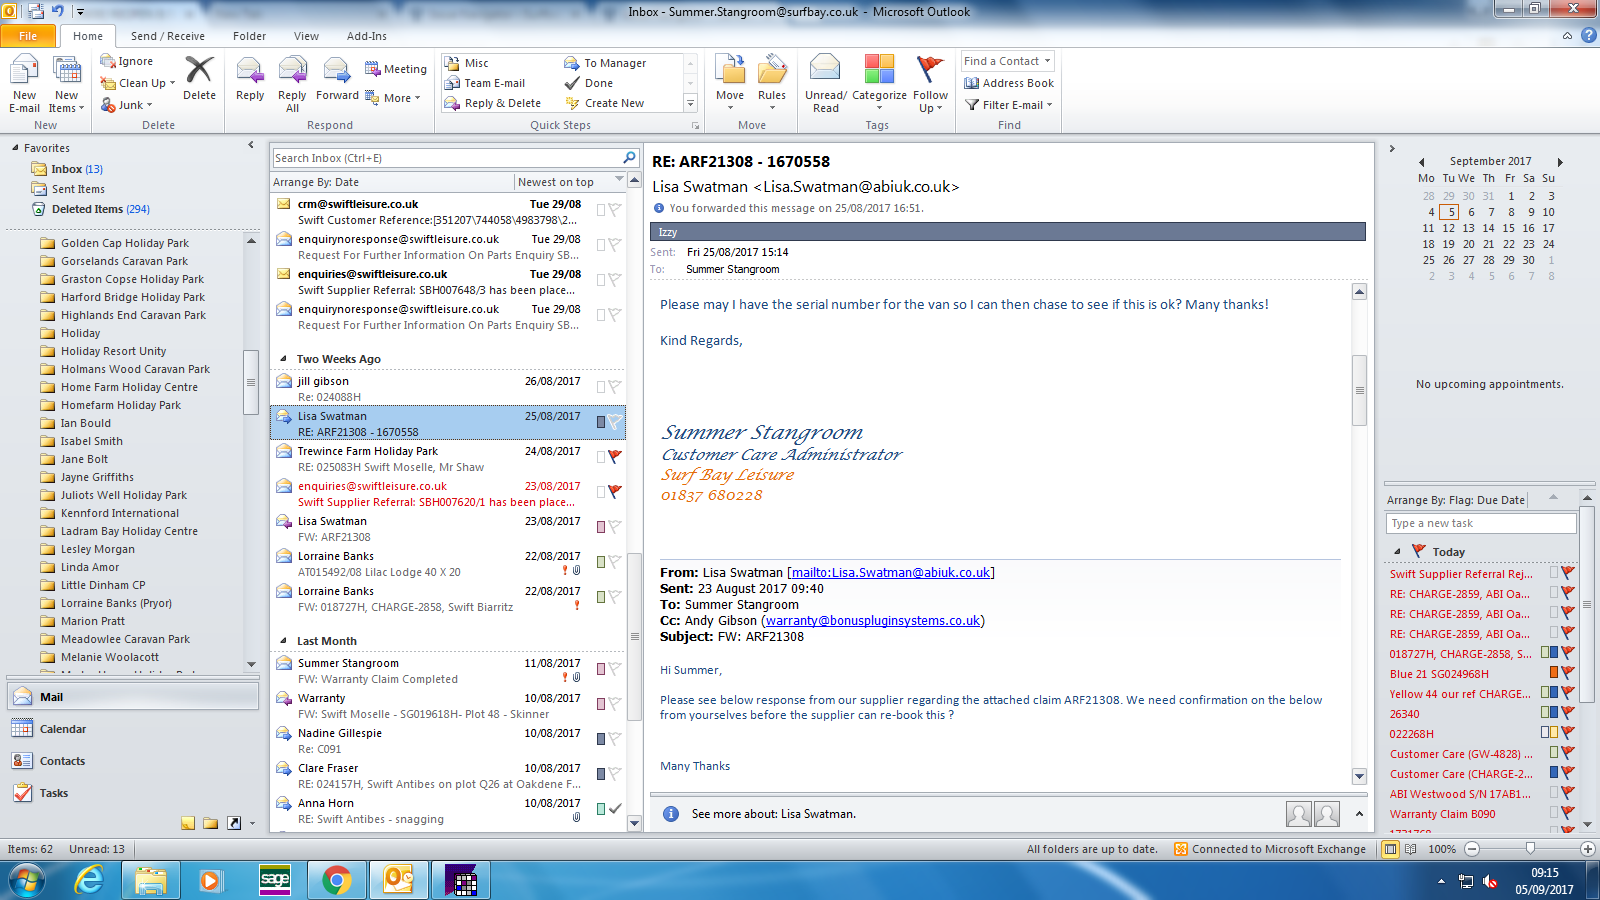
Task: Collapse the Last Month group
Action: [x=284, y=641]
